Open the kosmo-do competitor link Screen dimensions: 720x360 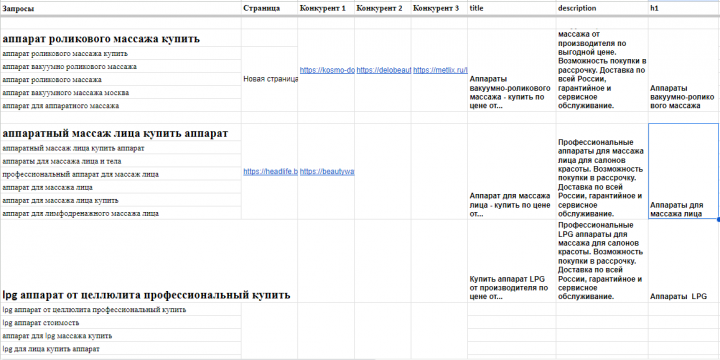click(326, 70)
